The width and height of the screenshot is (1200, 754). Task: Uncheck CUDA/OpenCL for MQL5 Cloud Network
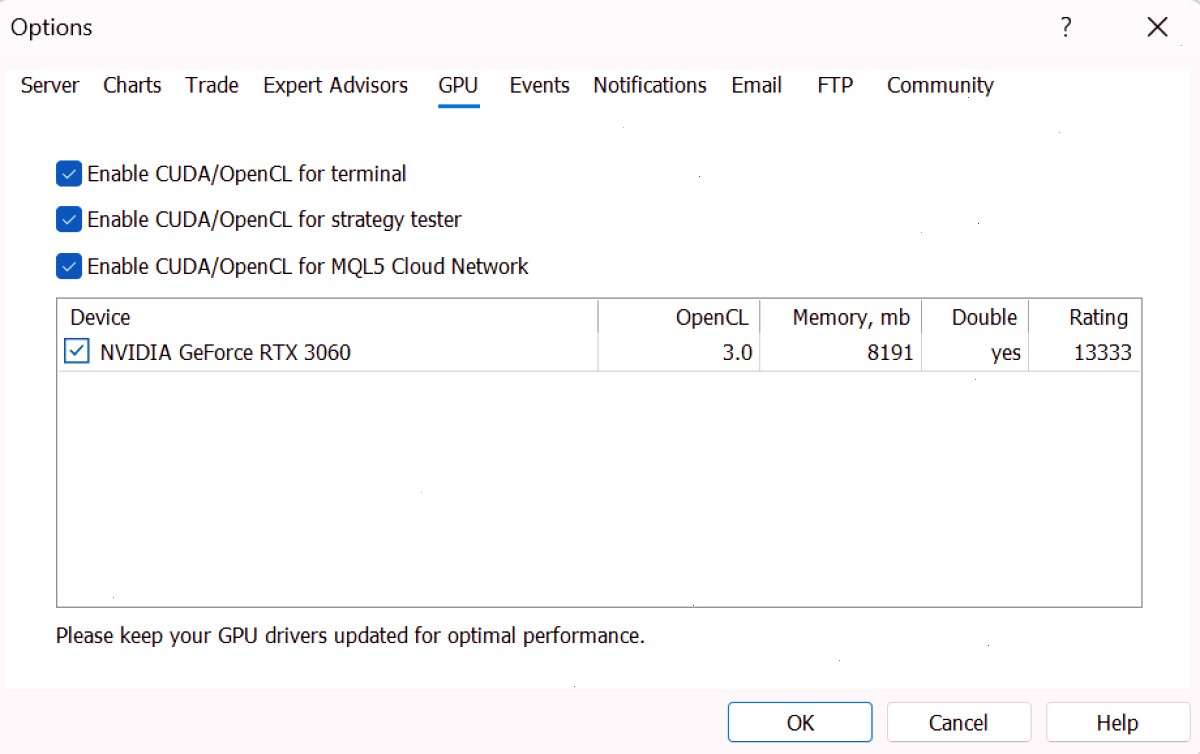(69, 266)
